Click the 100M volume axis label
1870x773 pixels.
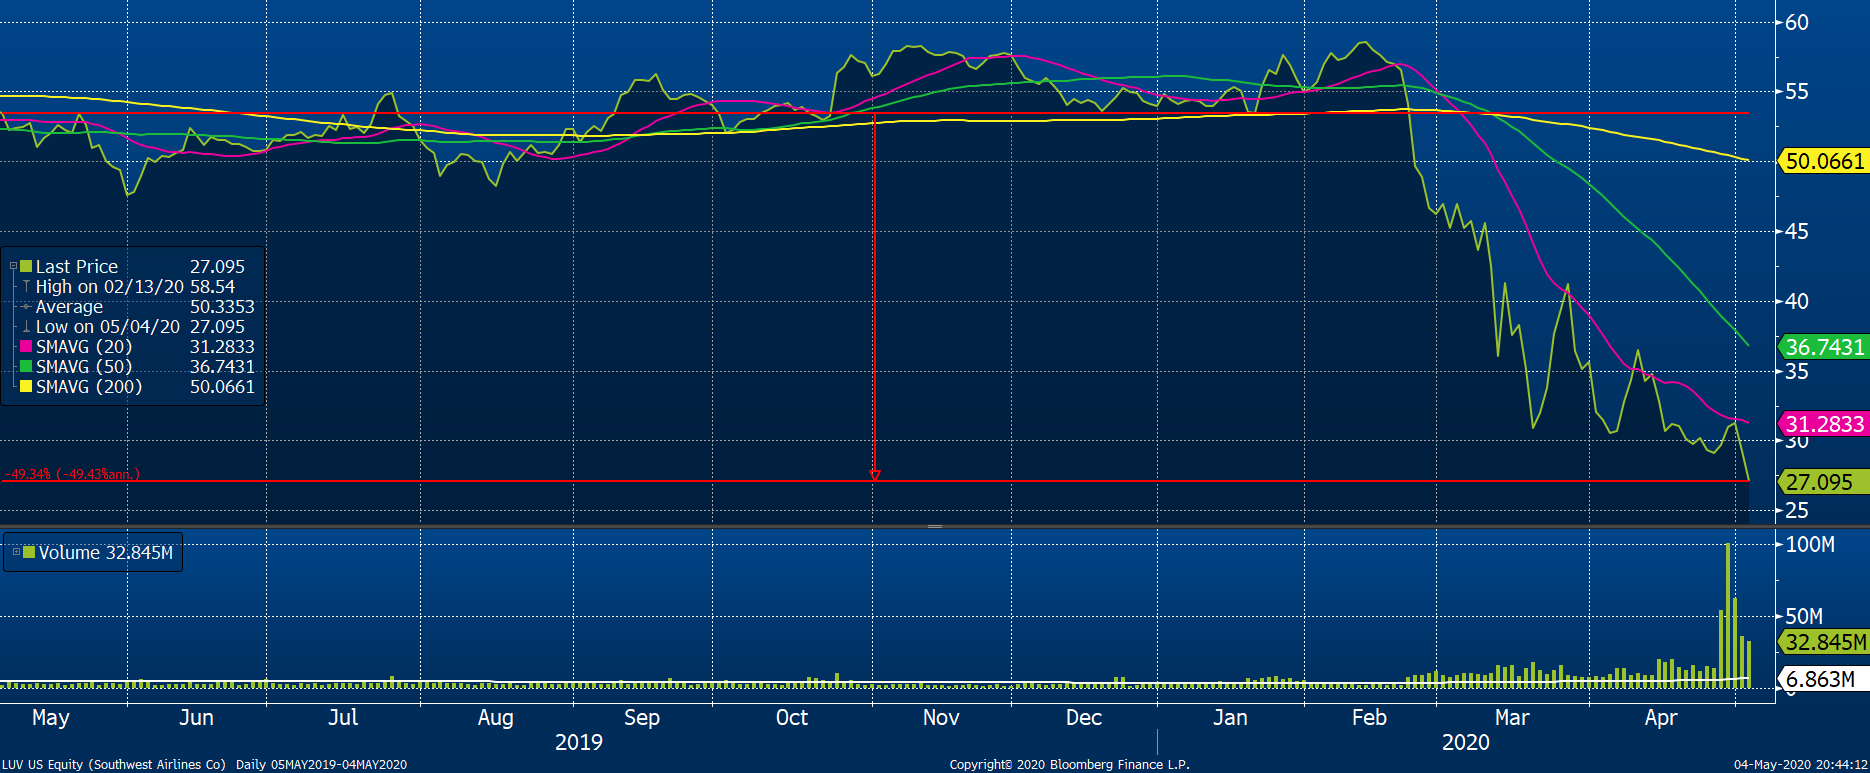(x=1810, y=544)
